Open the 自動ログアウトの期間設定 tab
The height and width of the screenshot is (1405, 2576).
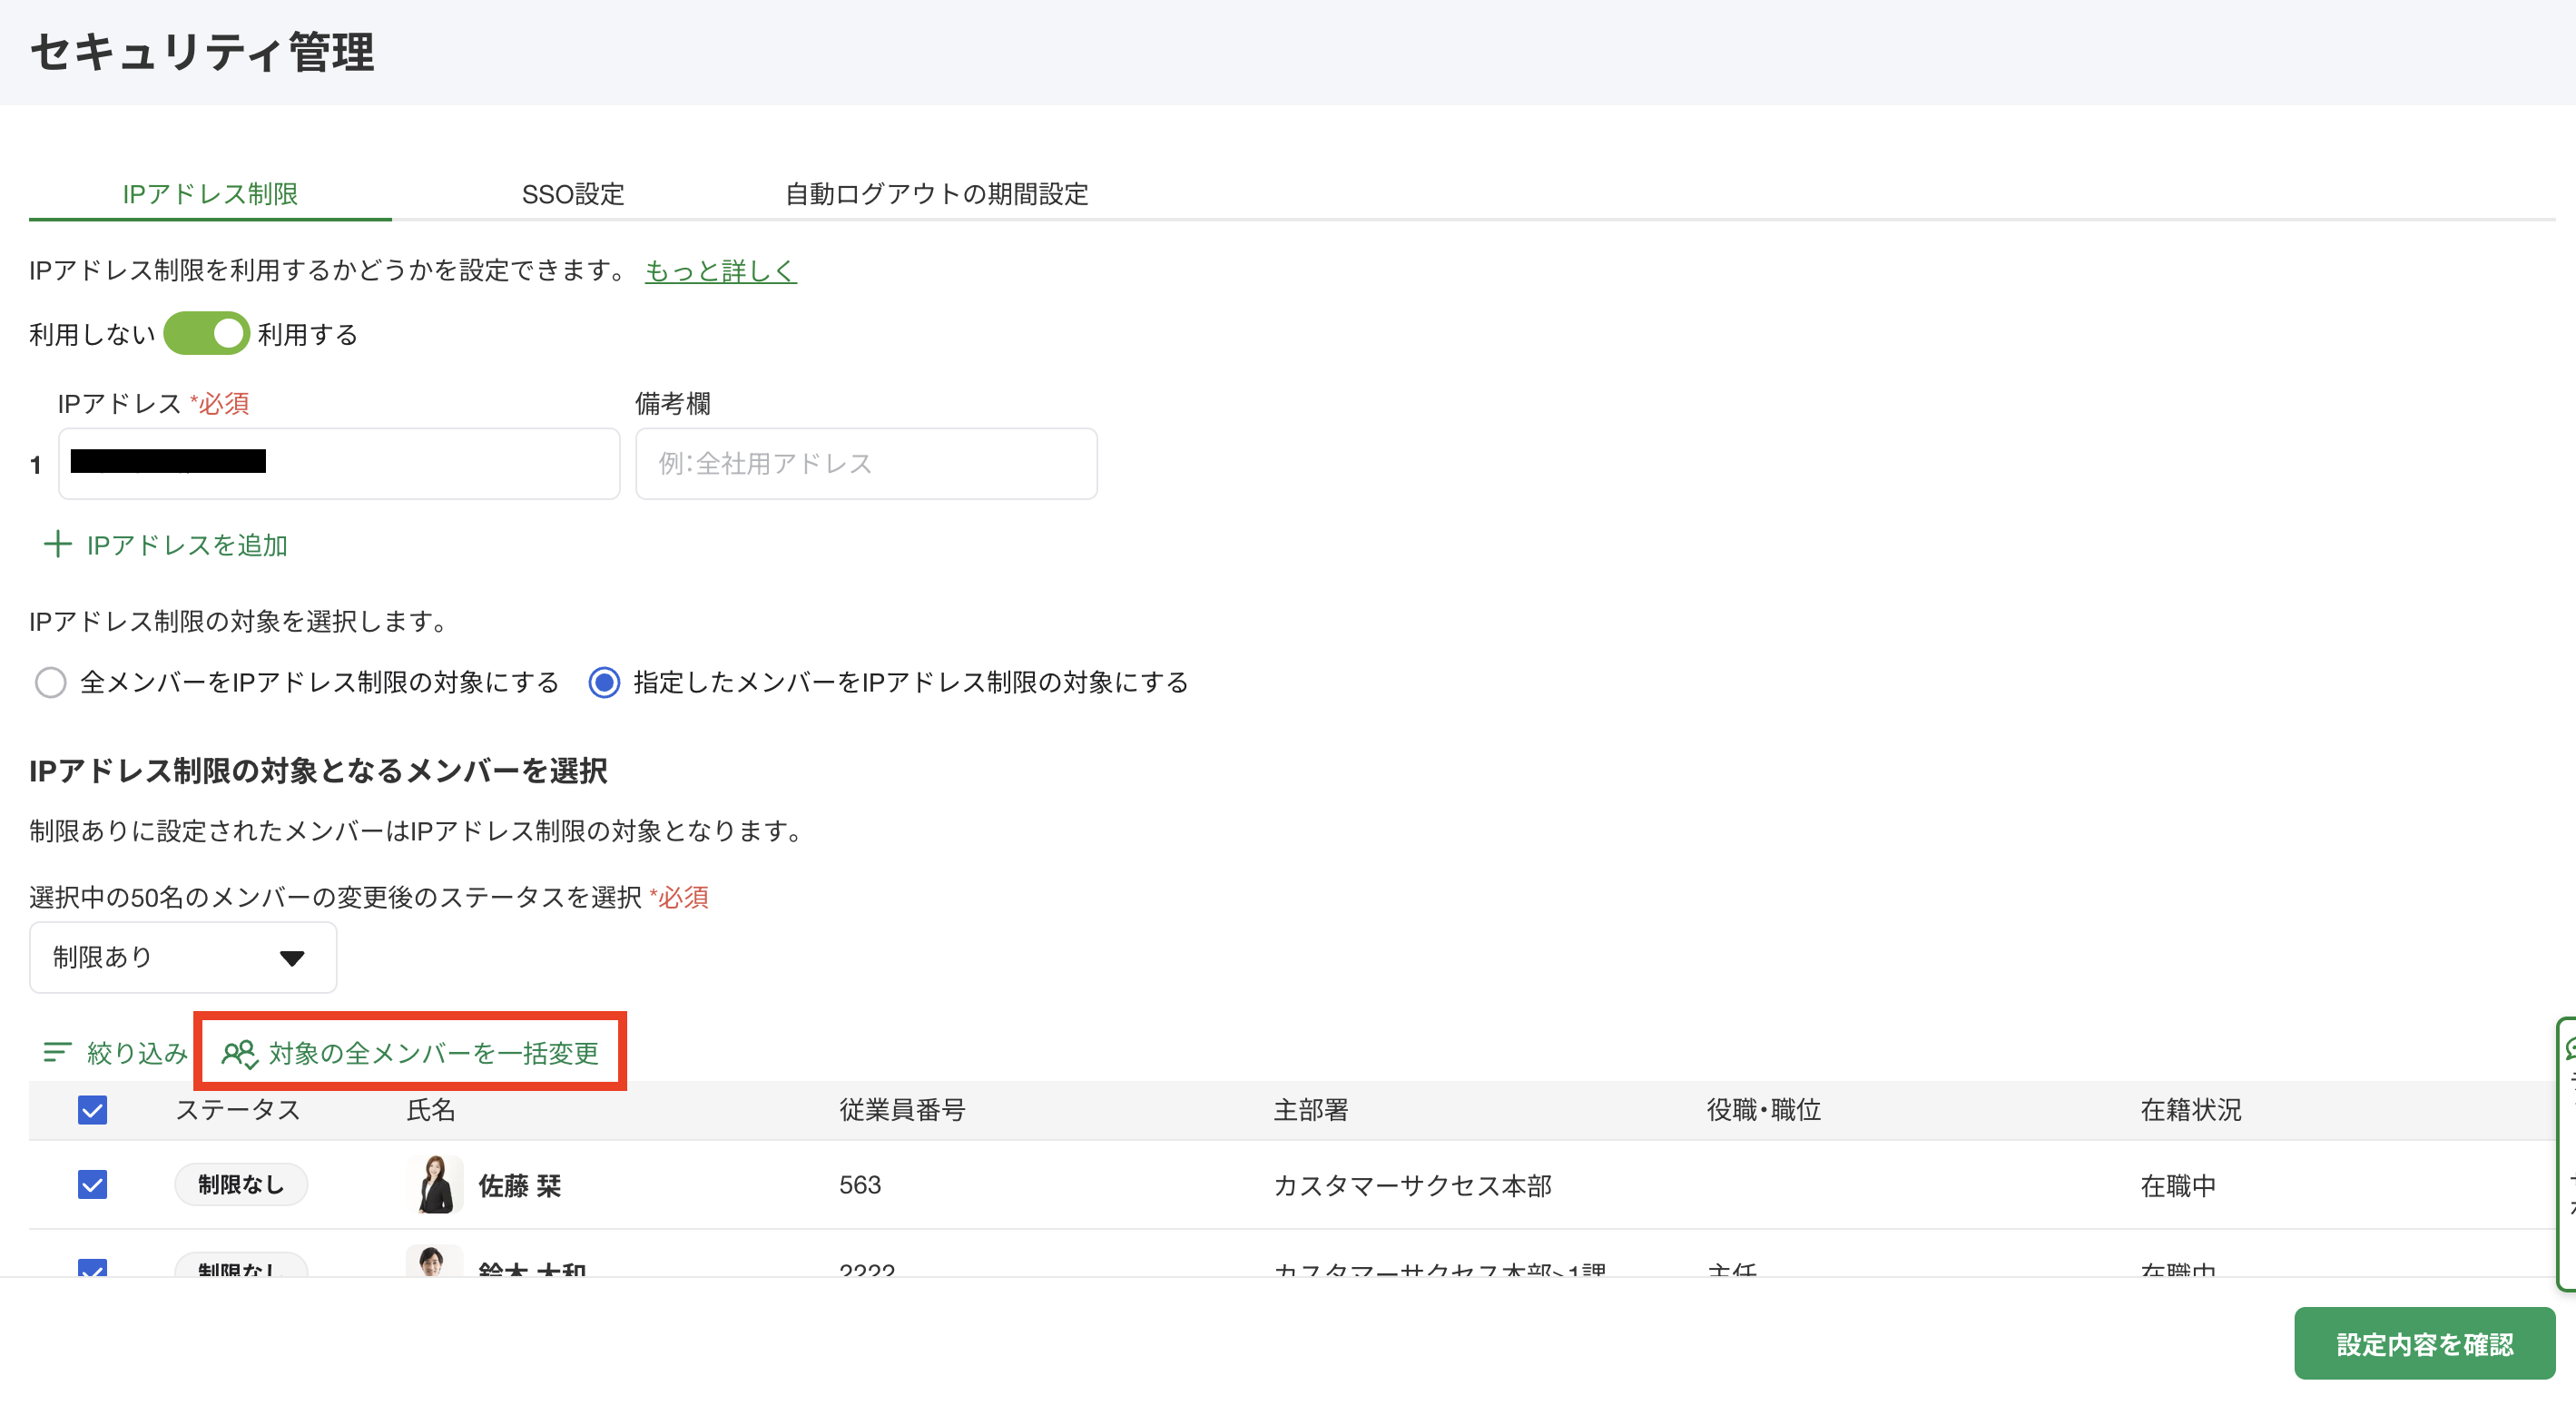[x=936, y=194]
